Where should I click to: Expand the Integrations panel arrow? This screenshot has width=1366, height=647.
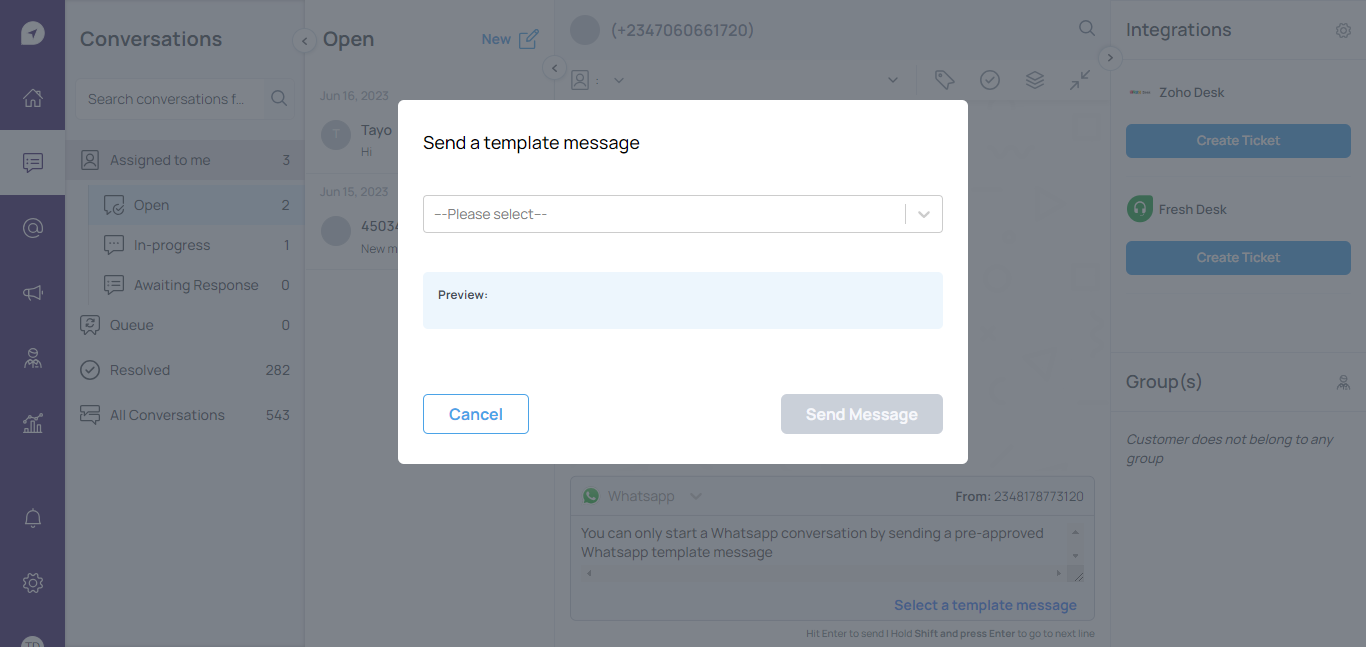[1109, 57]
